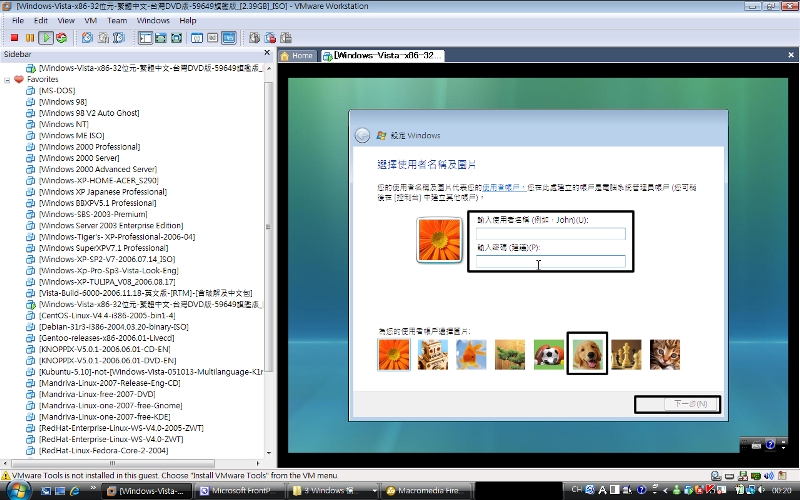Click the user account hyperlink in description
This screenshot has width=800, height=500.
(504, 188)
